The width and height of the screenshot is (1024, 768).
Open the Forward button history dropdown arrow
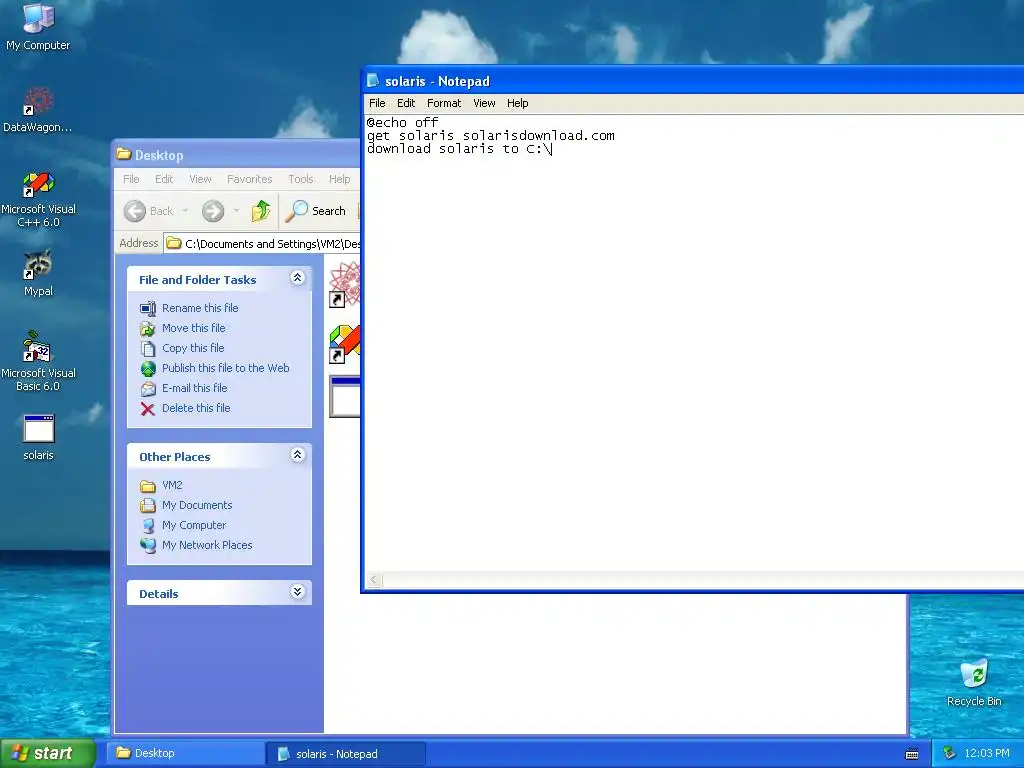[236, 211]
